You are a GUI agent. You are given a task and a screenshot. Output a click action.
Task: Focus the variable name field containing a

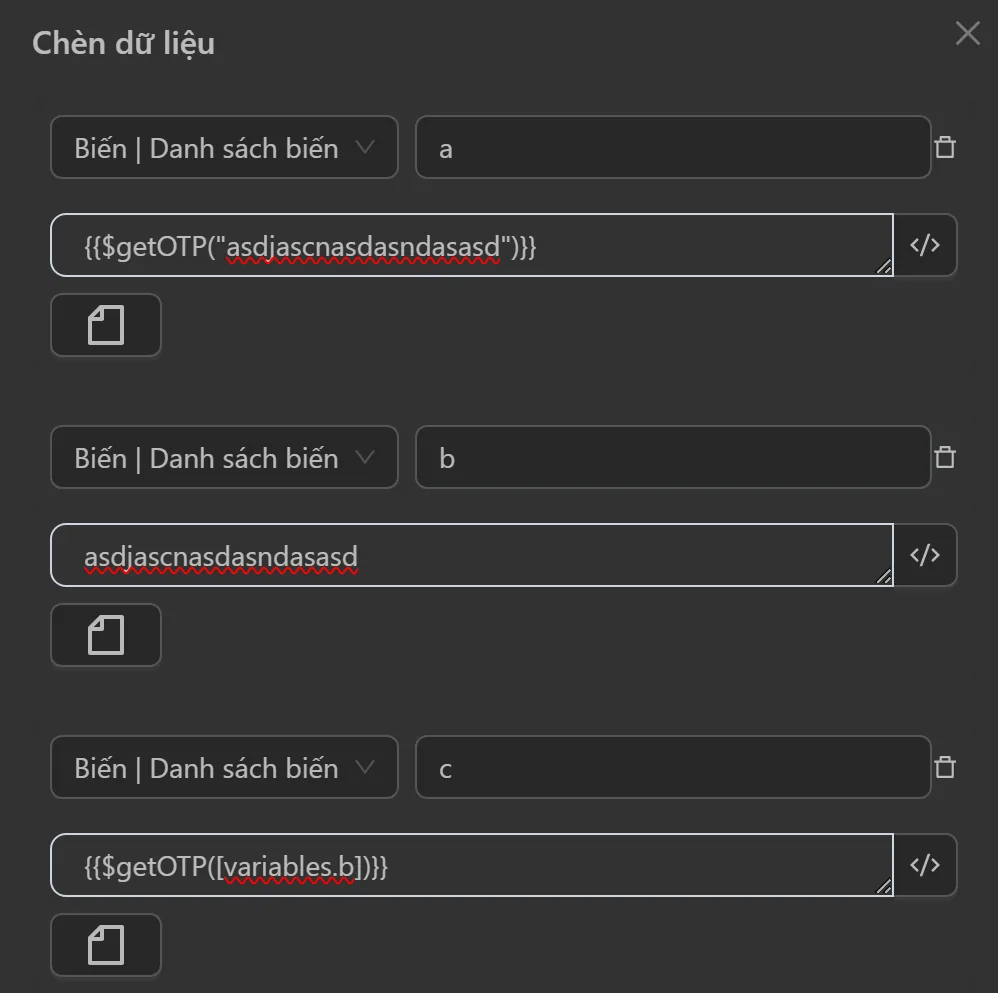(672, 148)
